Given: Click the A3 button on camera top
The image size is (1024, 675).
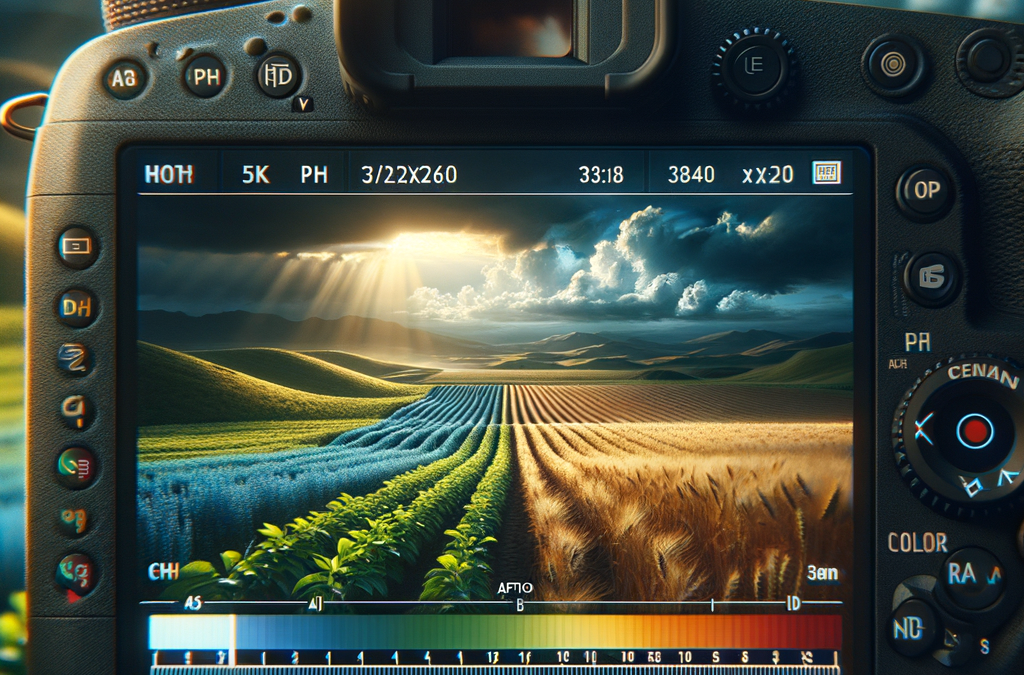Looking at the screenshot, I should pos(125,78).
